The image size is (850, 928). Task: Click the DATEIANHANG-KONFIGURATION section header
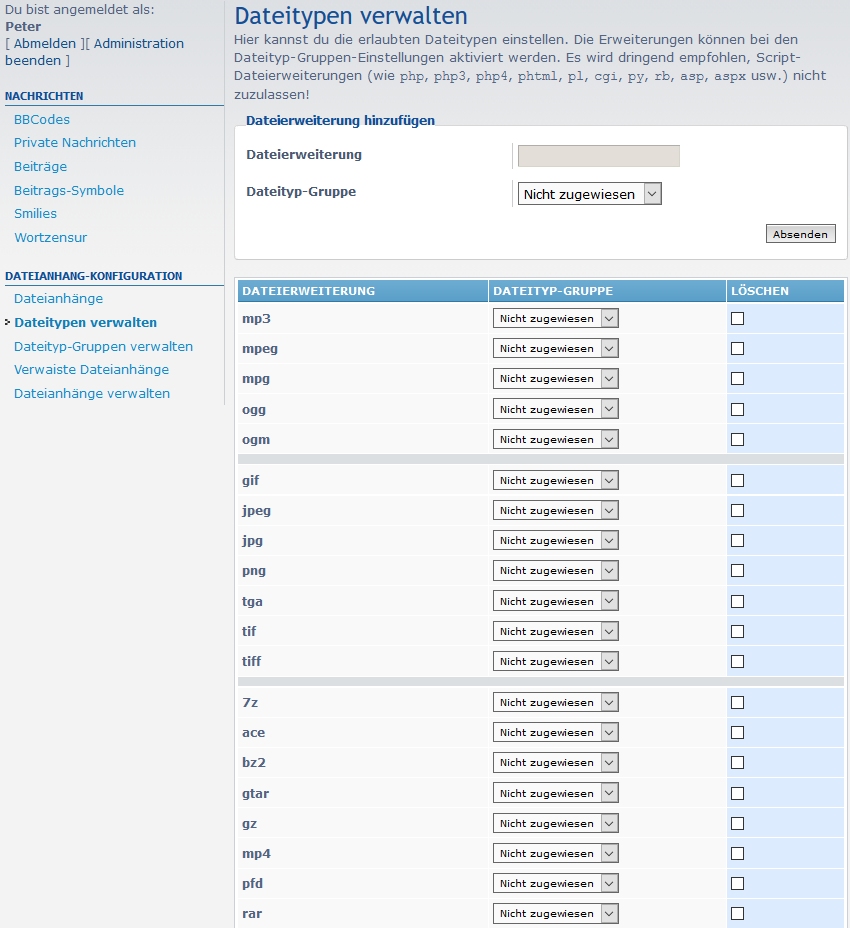point(94,276)
